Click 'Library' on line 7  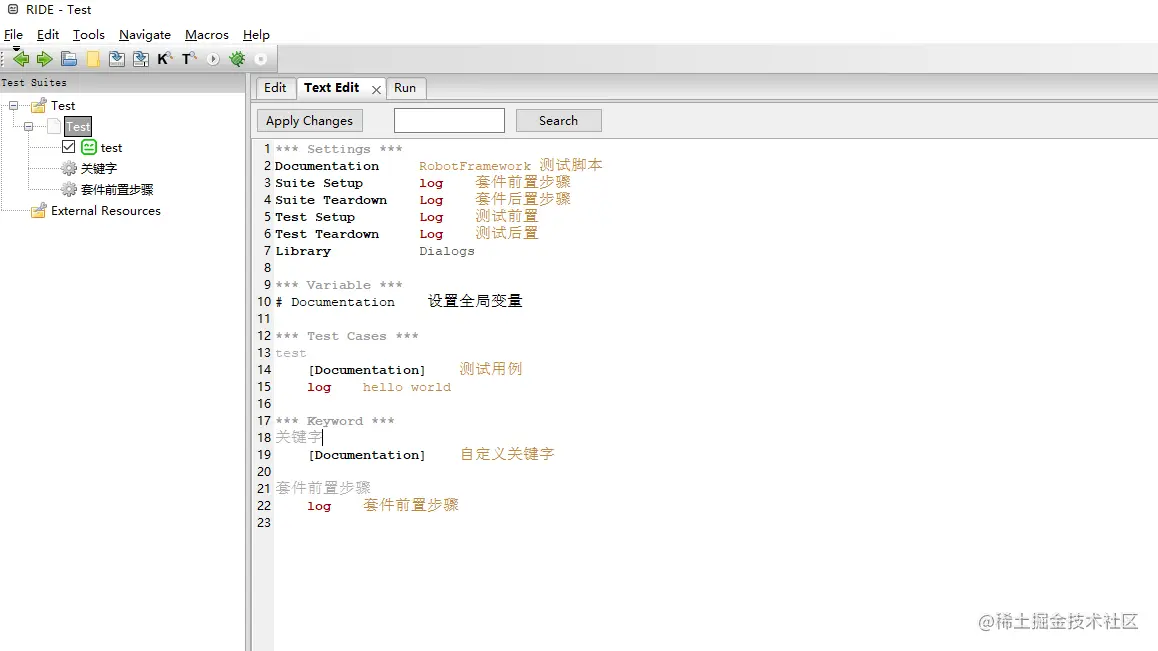click(303, 251)
